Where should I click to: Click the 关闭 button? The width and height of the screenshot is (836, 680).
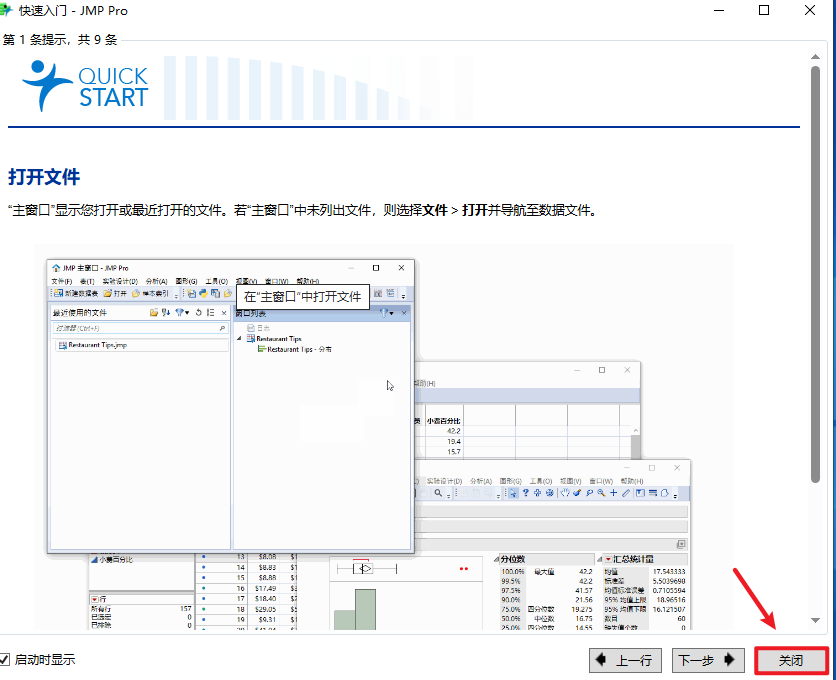coord(791,660)
